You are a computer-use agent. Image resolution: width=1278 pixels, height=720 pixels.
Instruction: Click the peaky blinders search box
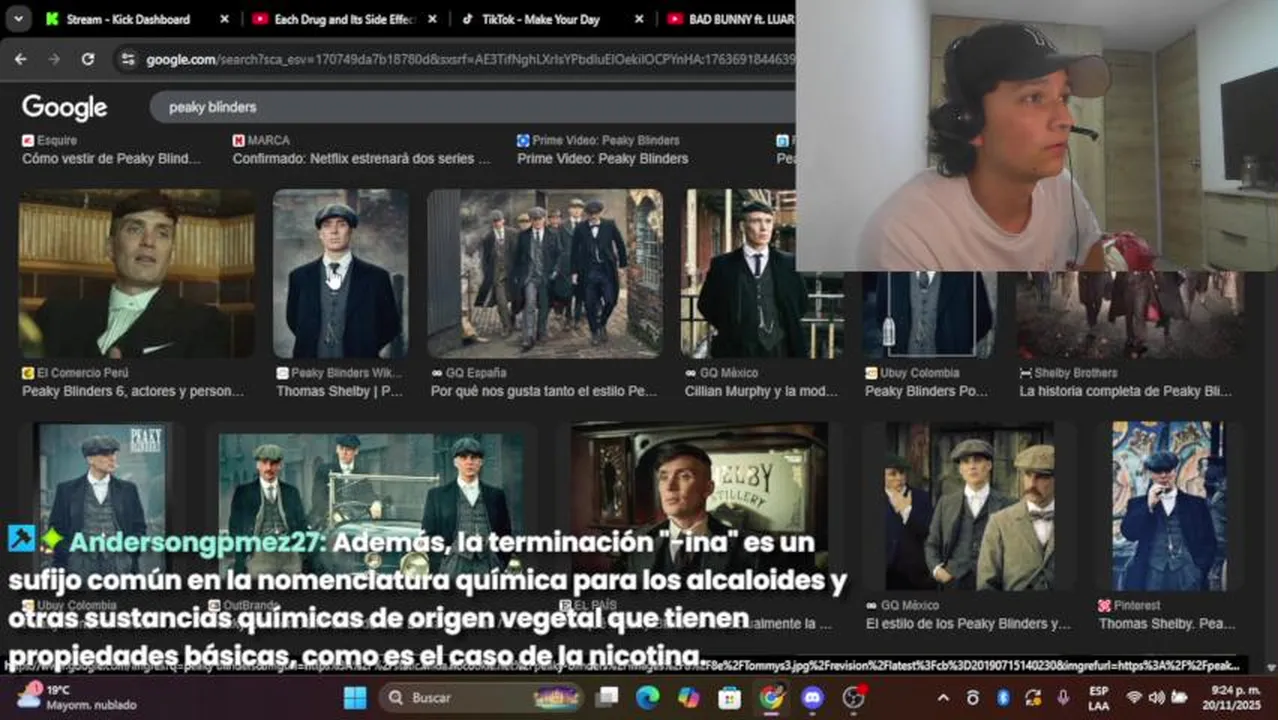(x=472, y=107)
